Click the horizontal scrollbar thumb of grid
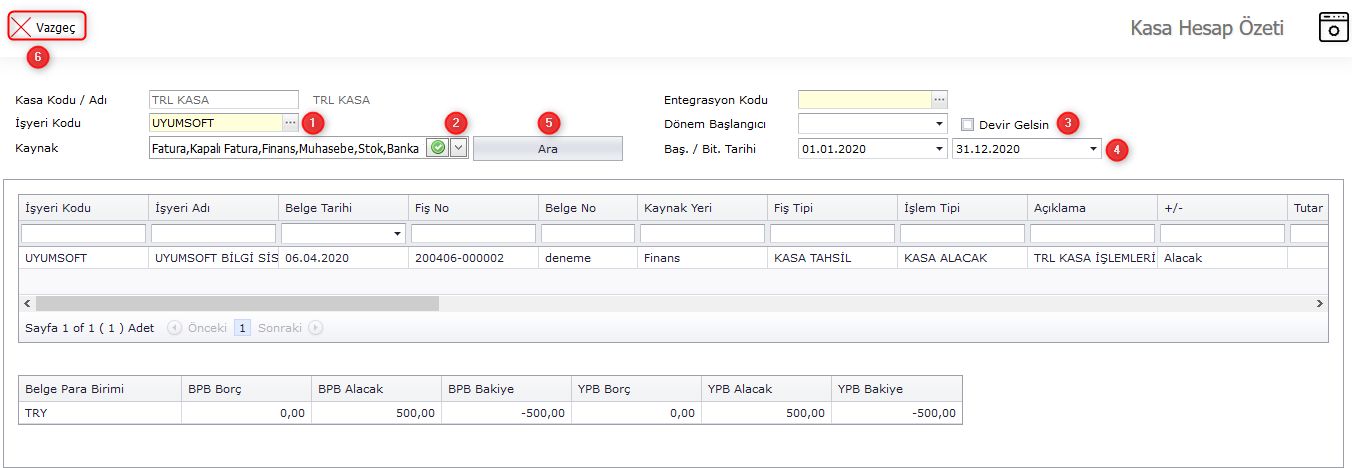Screen dimensions: 1352x468 [x=236, y=303]
